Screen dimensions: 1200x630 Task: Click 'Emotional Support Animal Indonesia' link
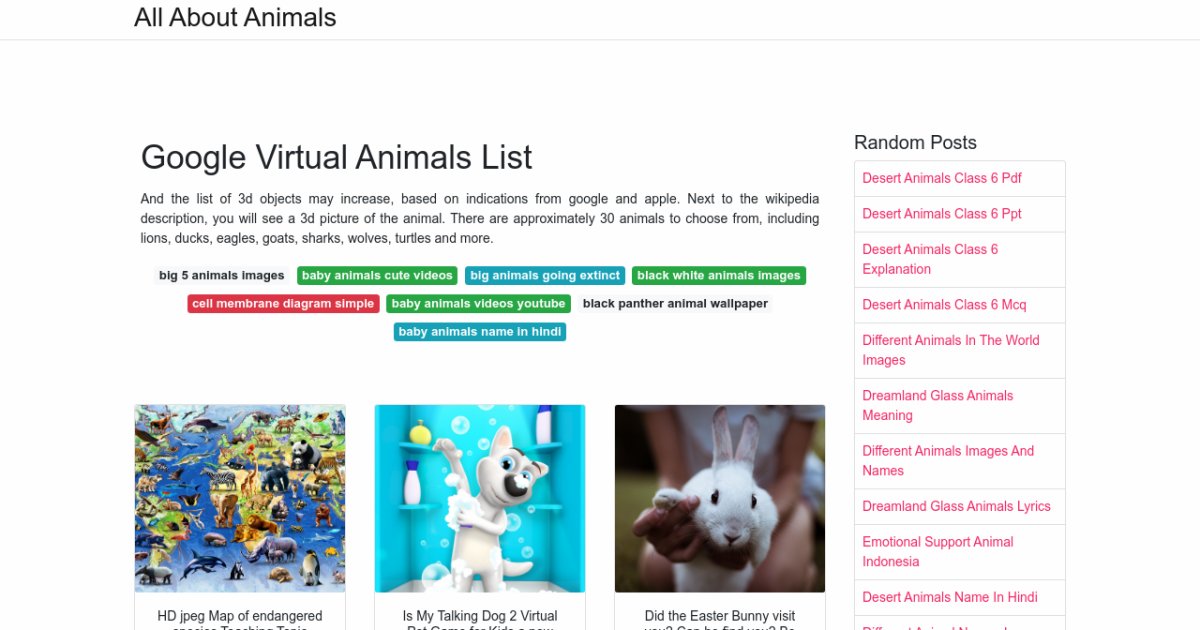tap(938, 551)
